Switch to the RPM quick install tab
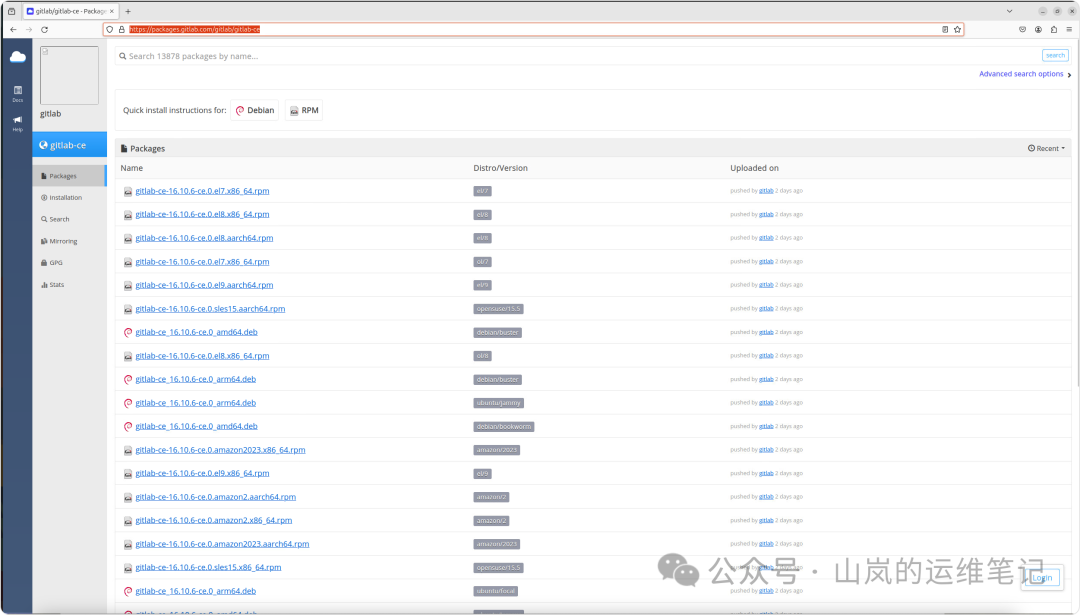Viewport: 1080px width, 615px height. (303, 110)
